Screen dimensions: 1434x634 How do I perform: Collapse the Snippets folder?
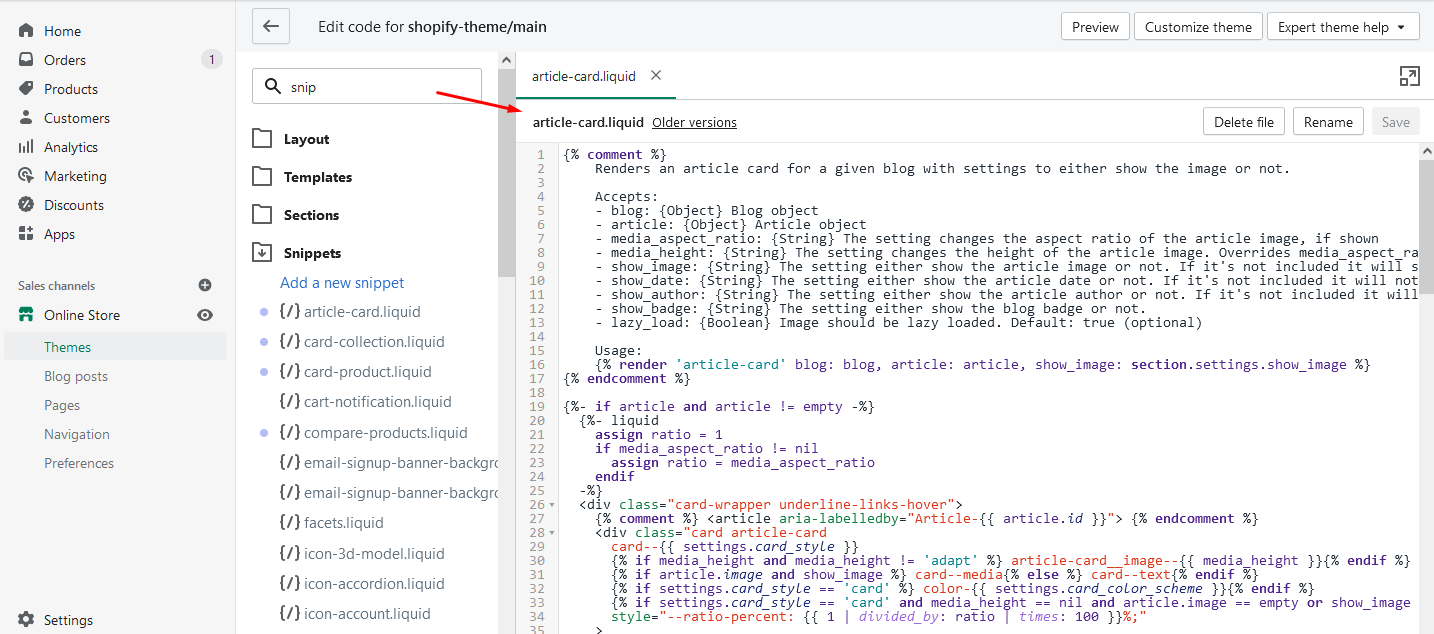[x=262, y=253]
